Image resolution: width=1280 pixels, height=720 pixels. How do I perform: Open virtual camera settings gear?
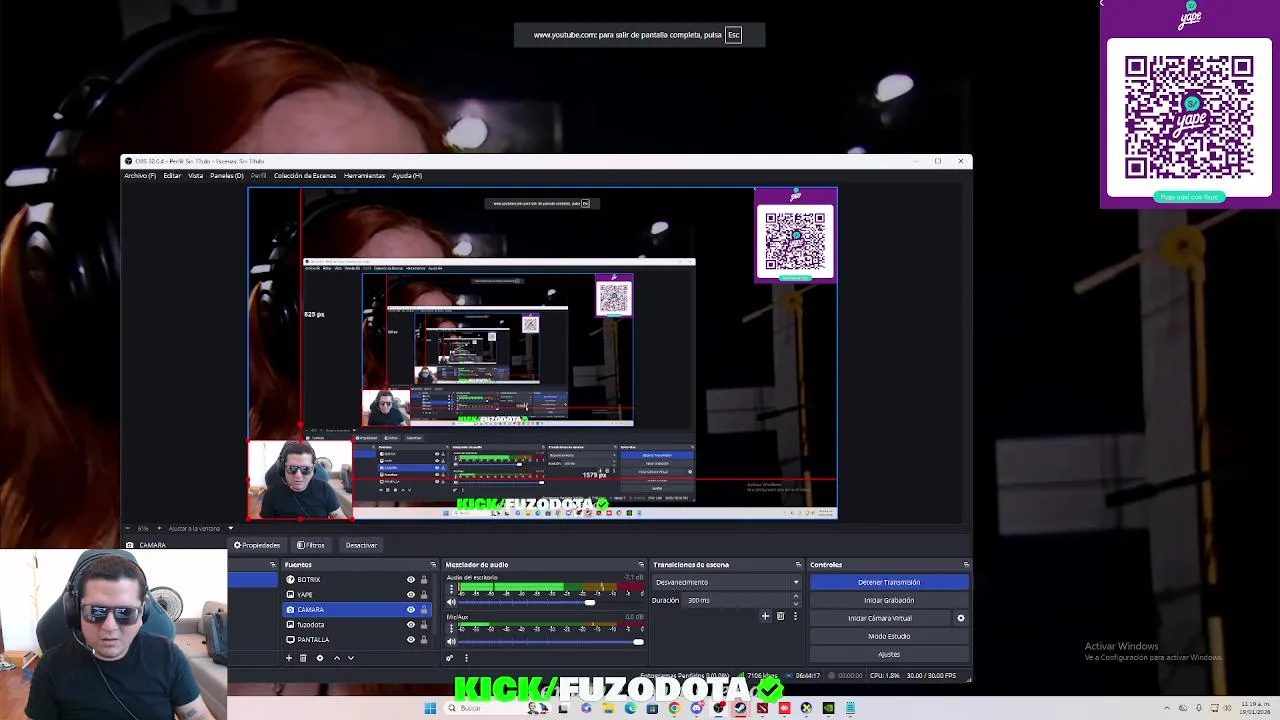[961, 618]
